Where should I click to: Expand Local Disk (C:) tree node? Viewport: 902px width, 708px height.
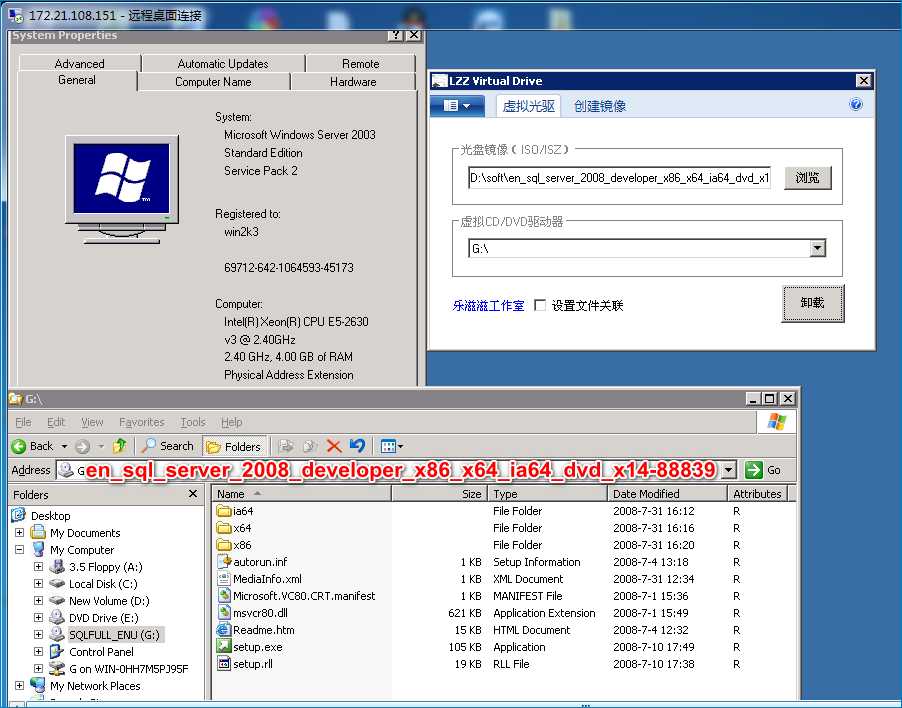click(39, 583)
